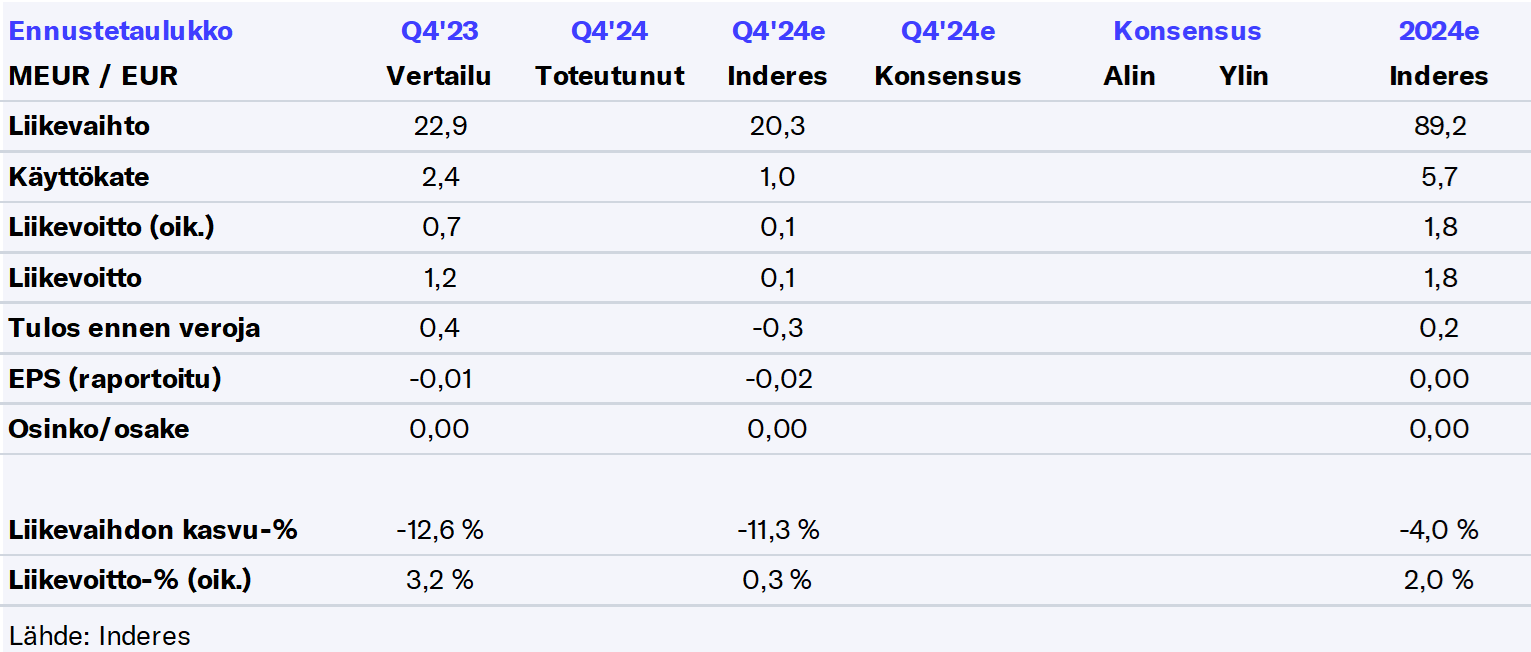Click the "Liikevaihdon kasvu-%" row label
Screen dimensions: 1531x652
pyautogui.click(x=153, y=530)
